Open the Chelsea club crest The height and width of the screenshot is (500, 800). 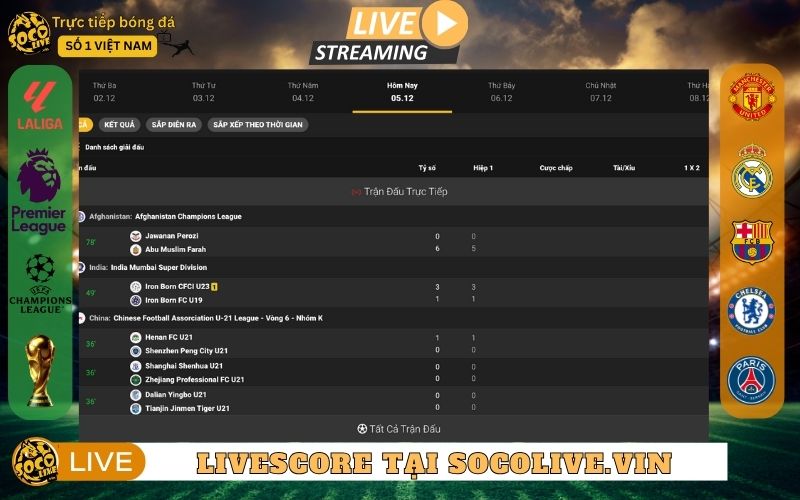point(752,311)
